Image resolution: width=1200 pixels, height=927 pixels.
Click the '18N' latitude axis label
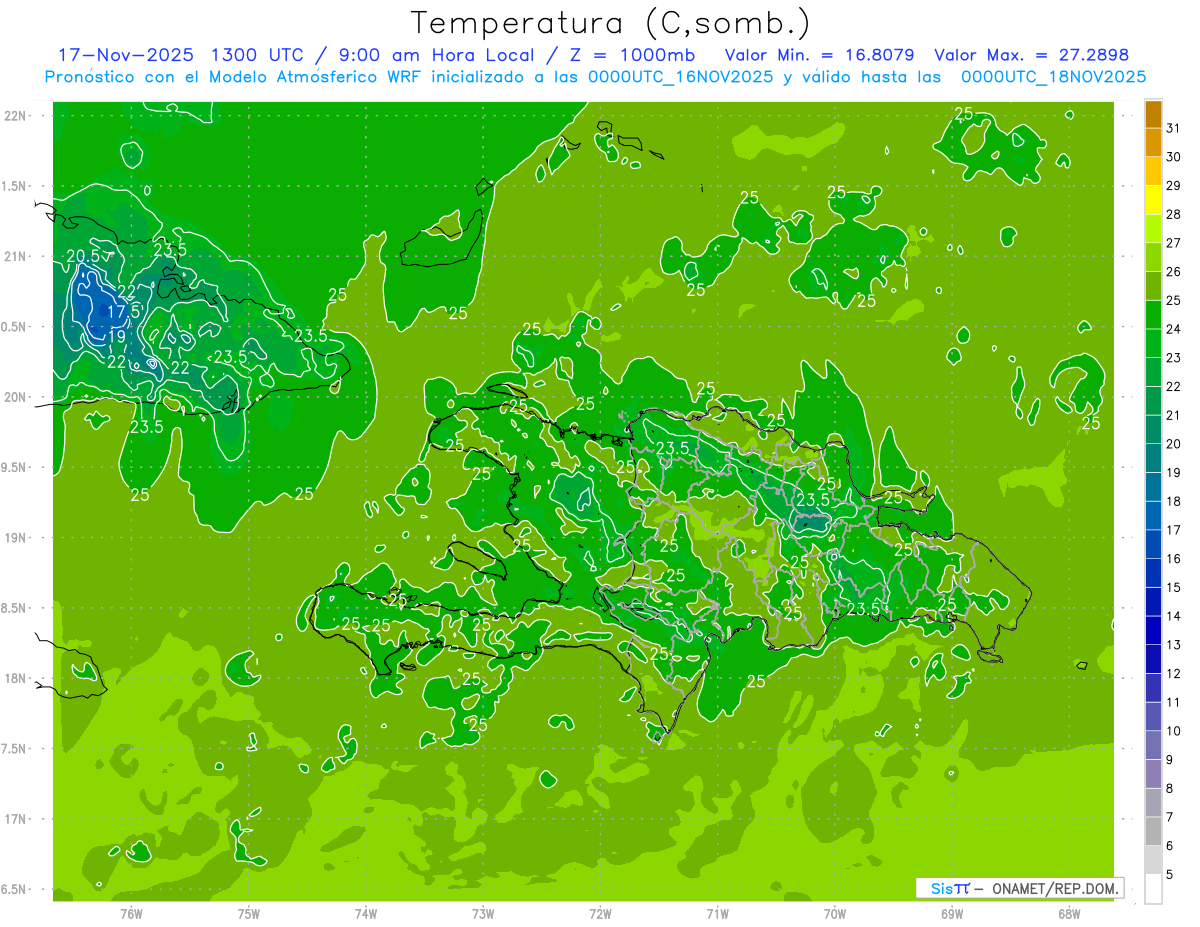pyautogui.click(x=15, y=678)
